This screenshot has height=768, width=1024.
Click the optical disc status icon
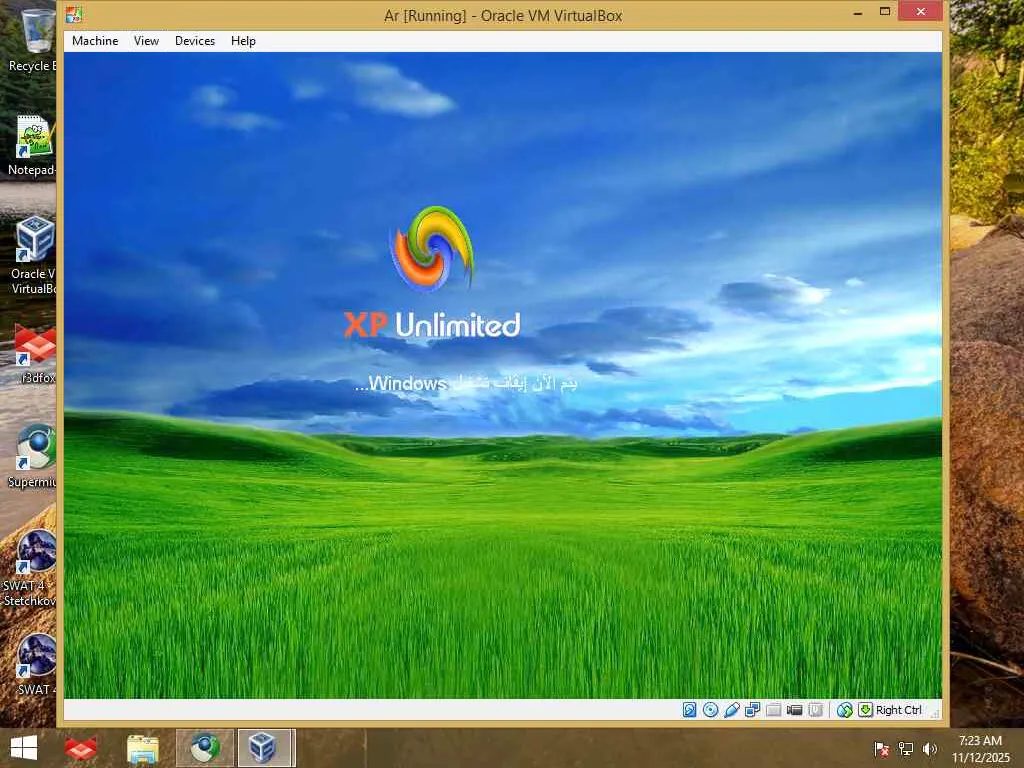pyautogui.click(x=711, y=710)
